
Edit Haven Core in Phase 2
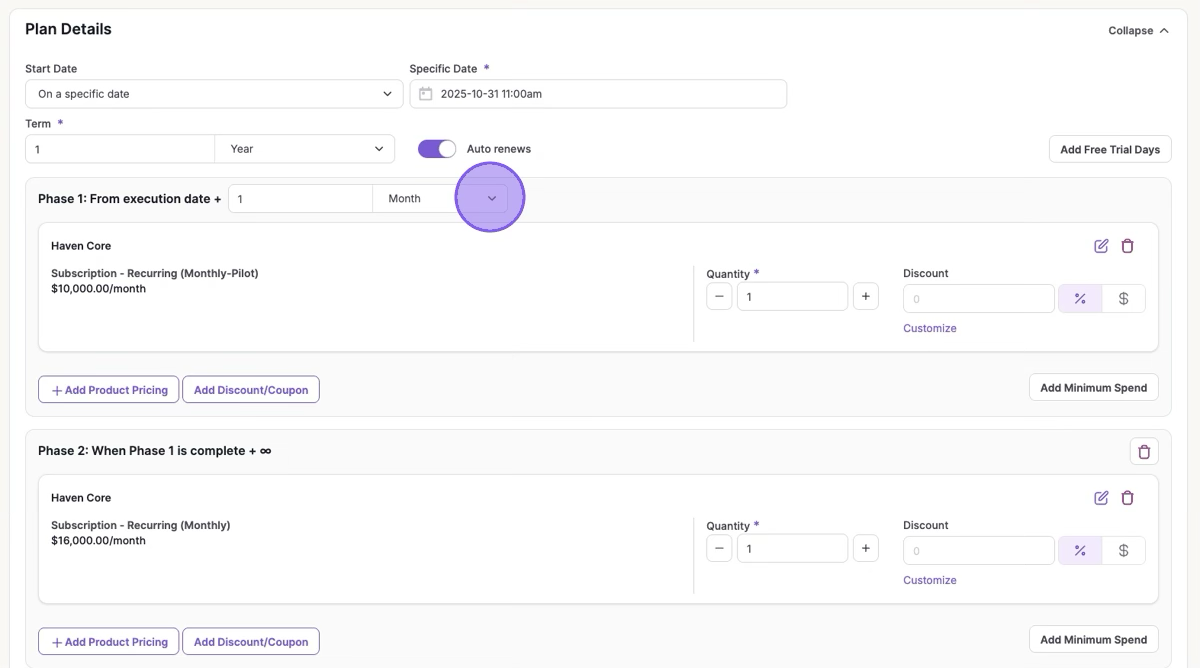pyautogui.click(x=1101, y=498)
